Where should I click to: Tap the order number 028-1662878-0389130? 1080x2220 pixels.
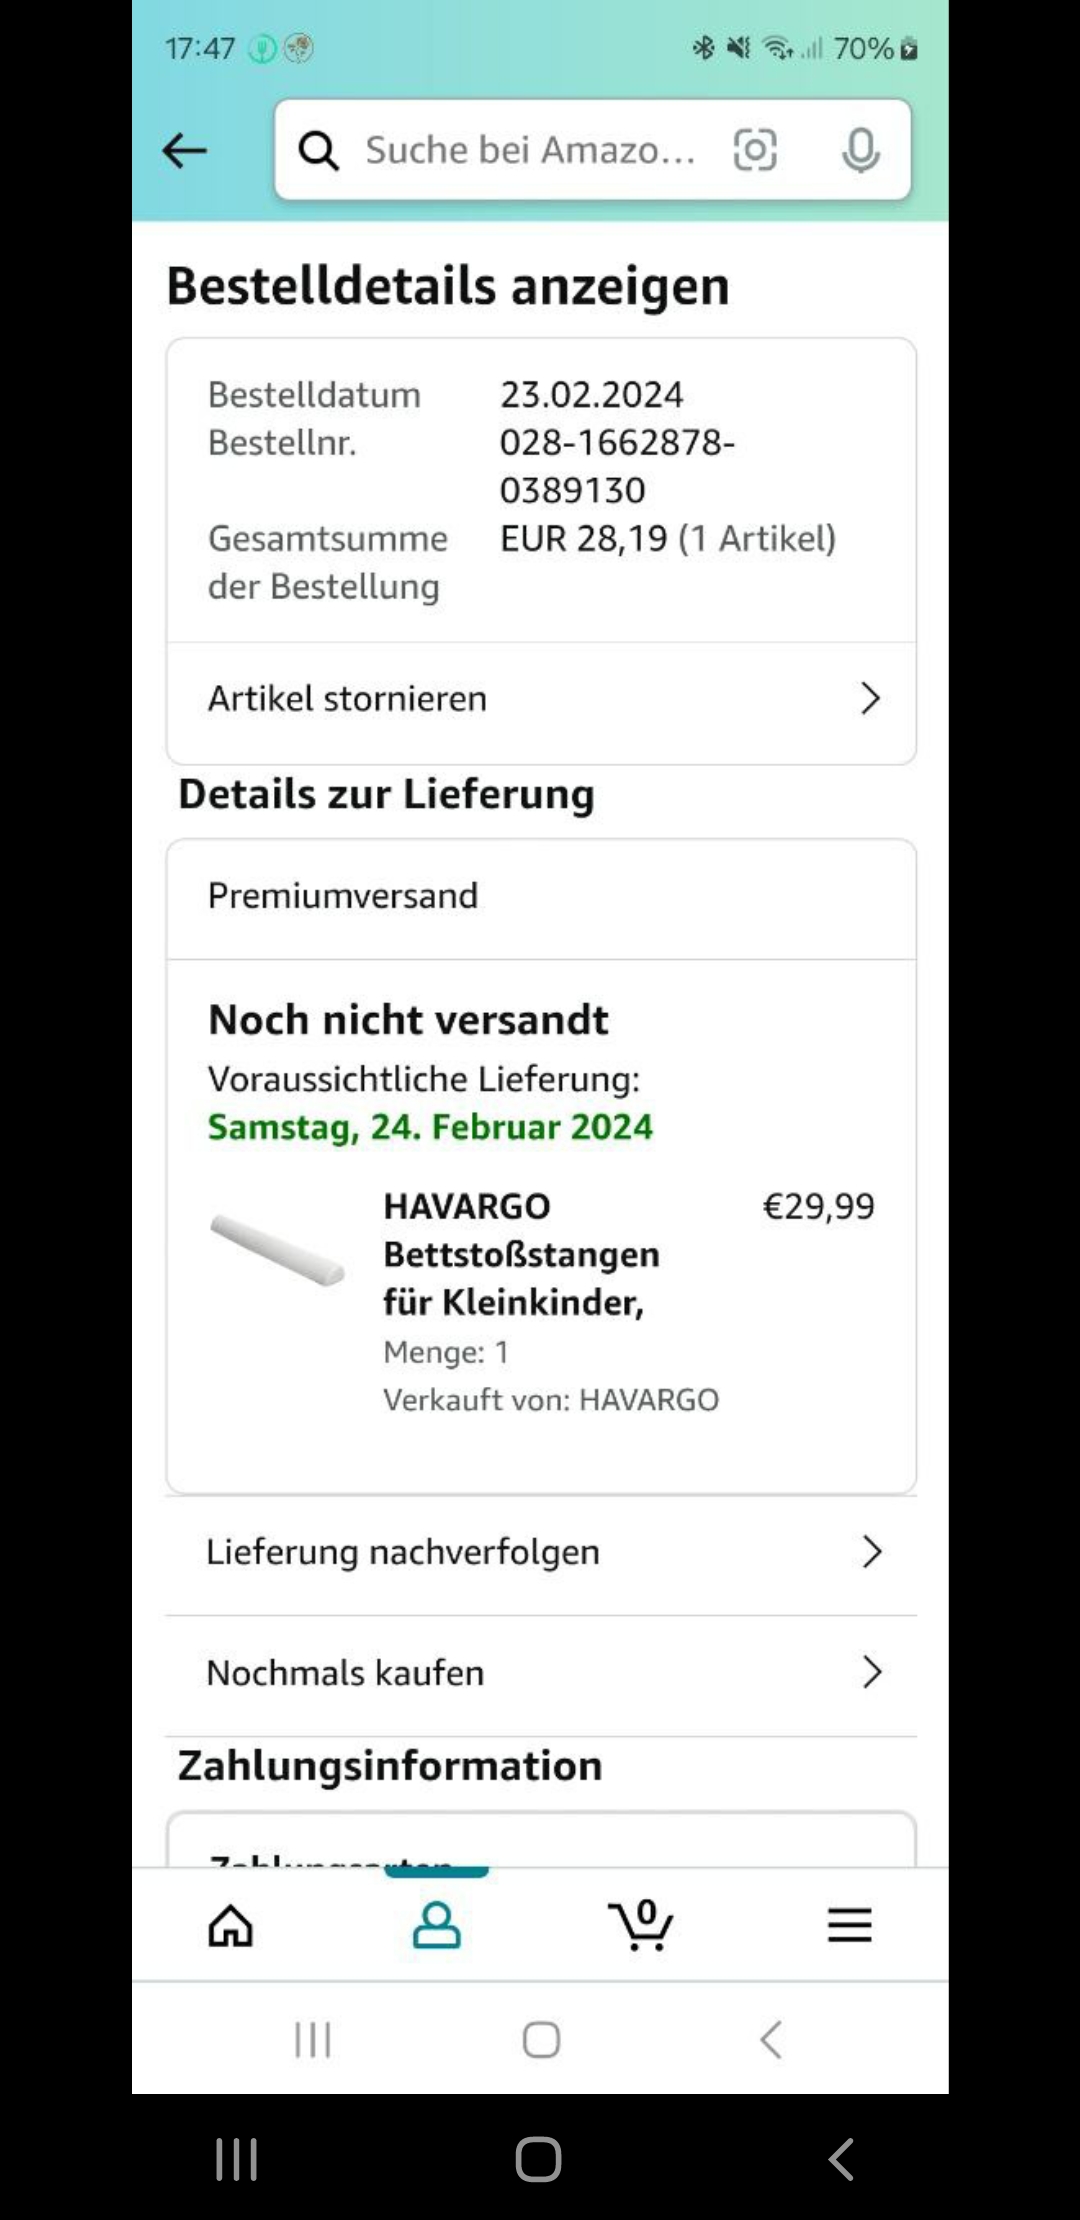[617, 466]
